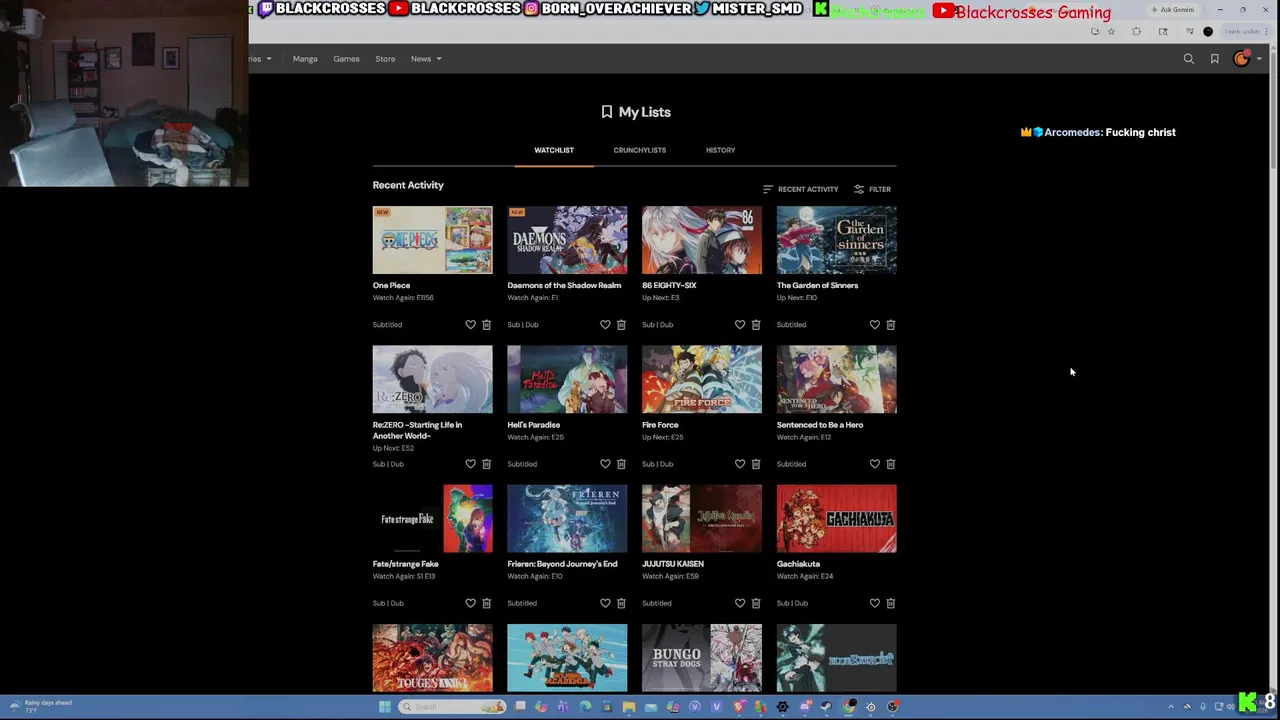Toggle heart on Sentenced to Be a Hero
Viewport: 1280px width, 720px height.
875,464
